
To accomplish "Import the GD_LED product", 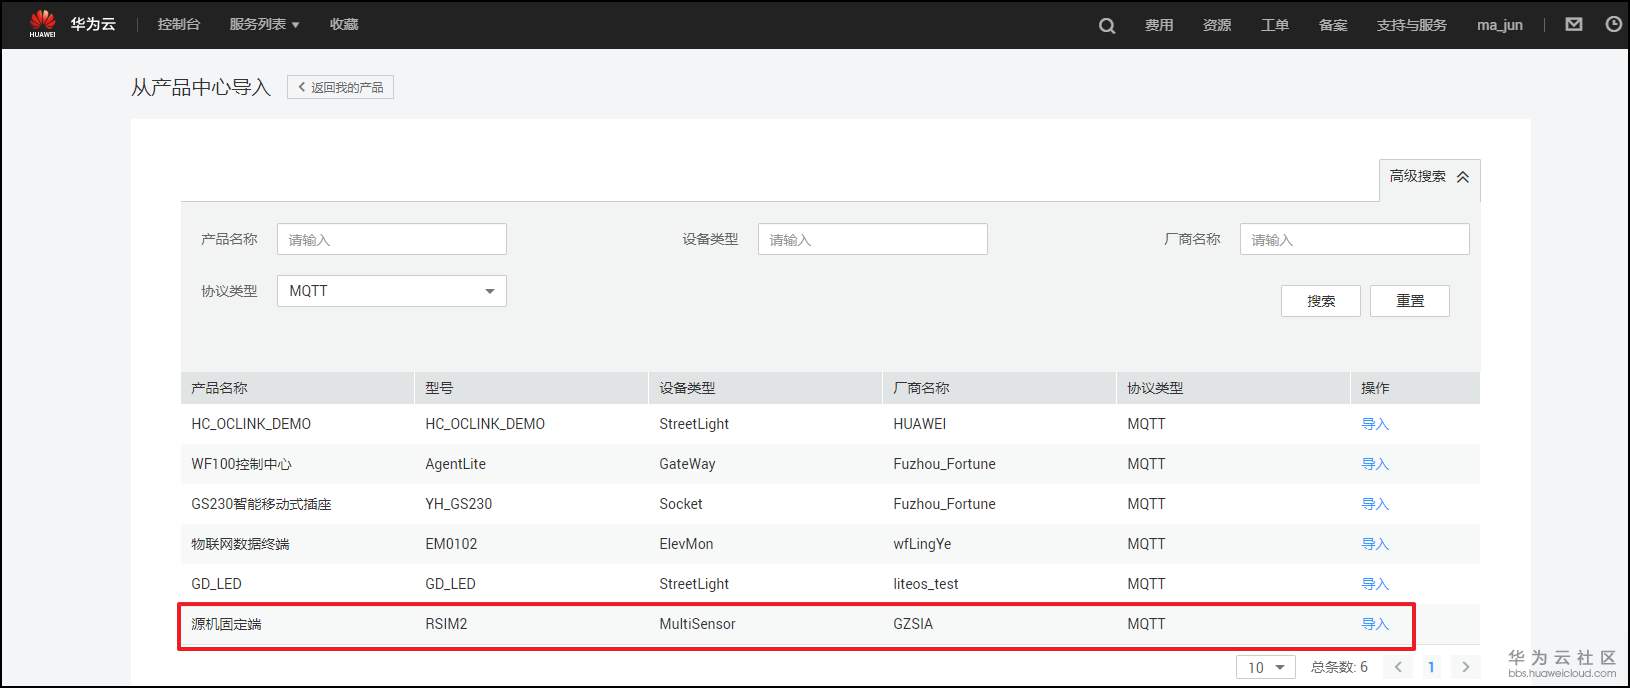I will coord(1375,584).
